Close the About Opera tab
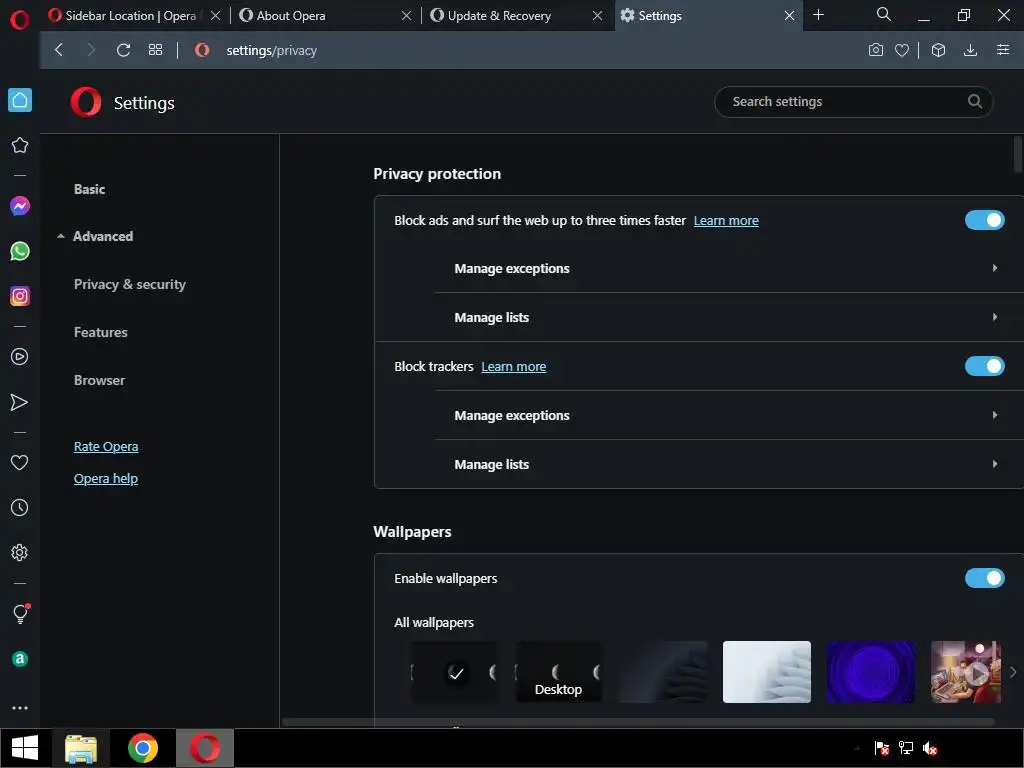The image size is (1024, 768). 406,15
